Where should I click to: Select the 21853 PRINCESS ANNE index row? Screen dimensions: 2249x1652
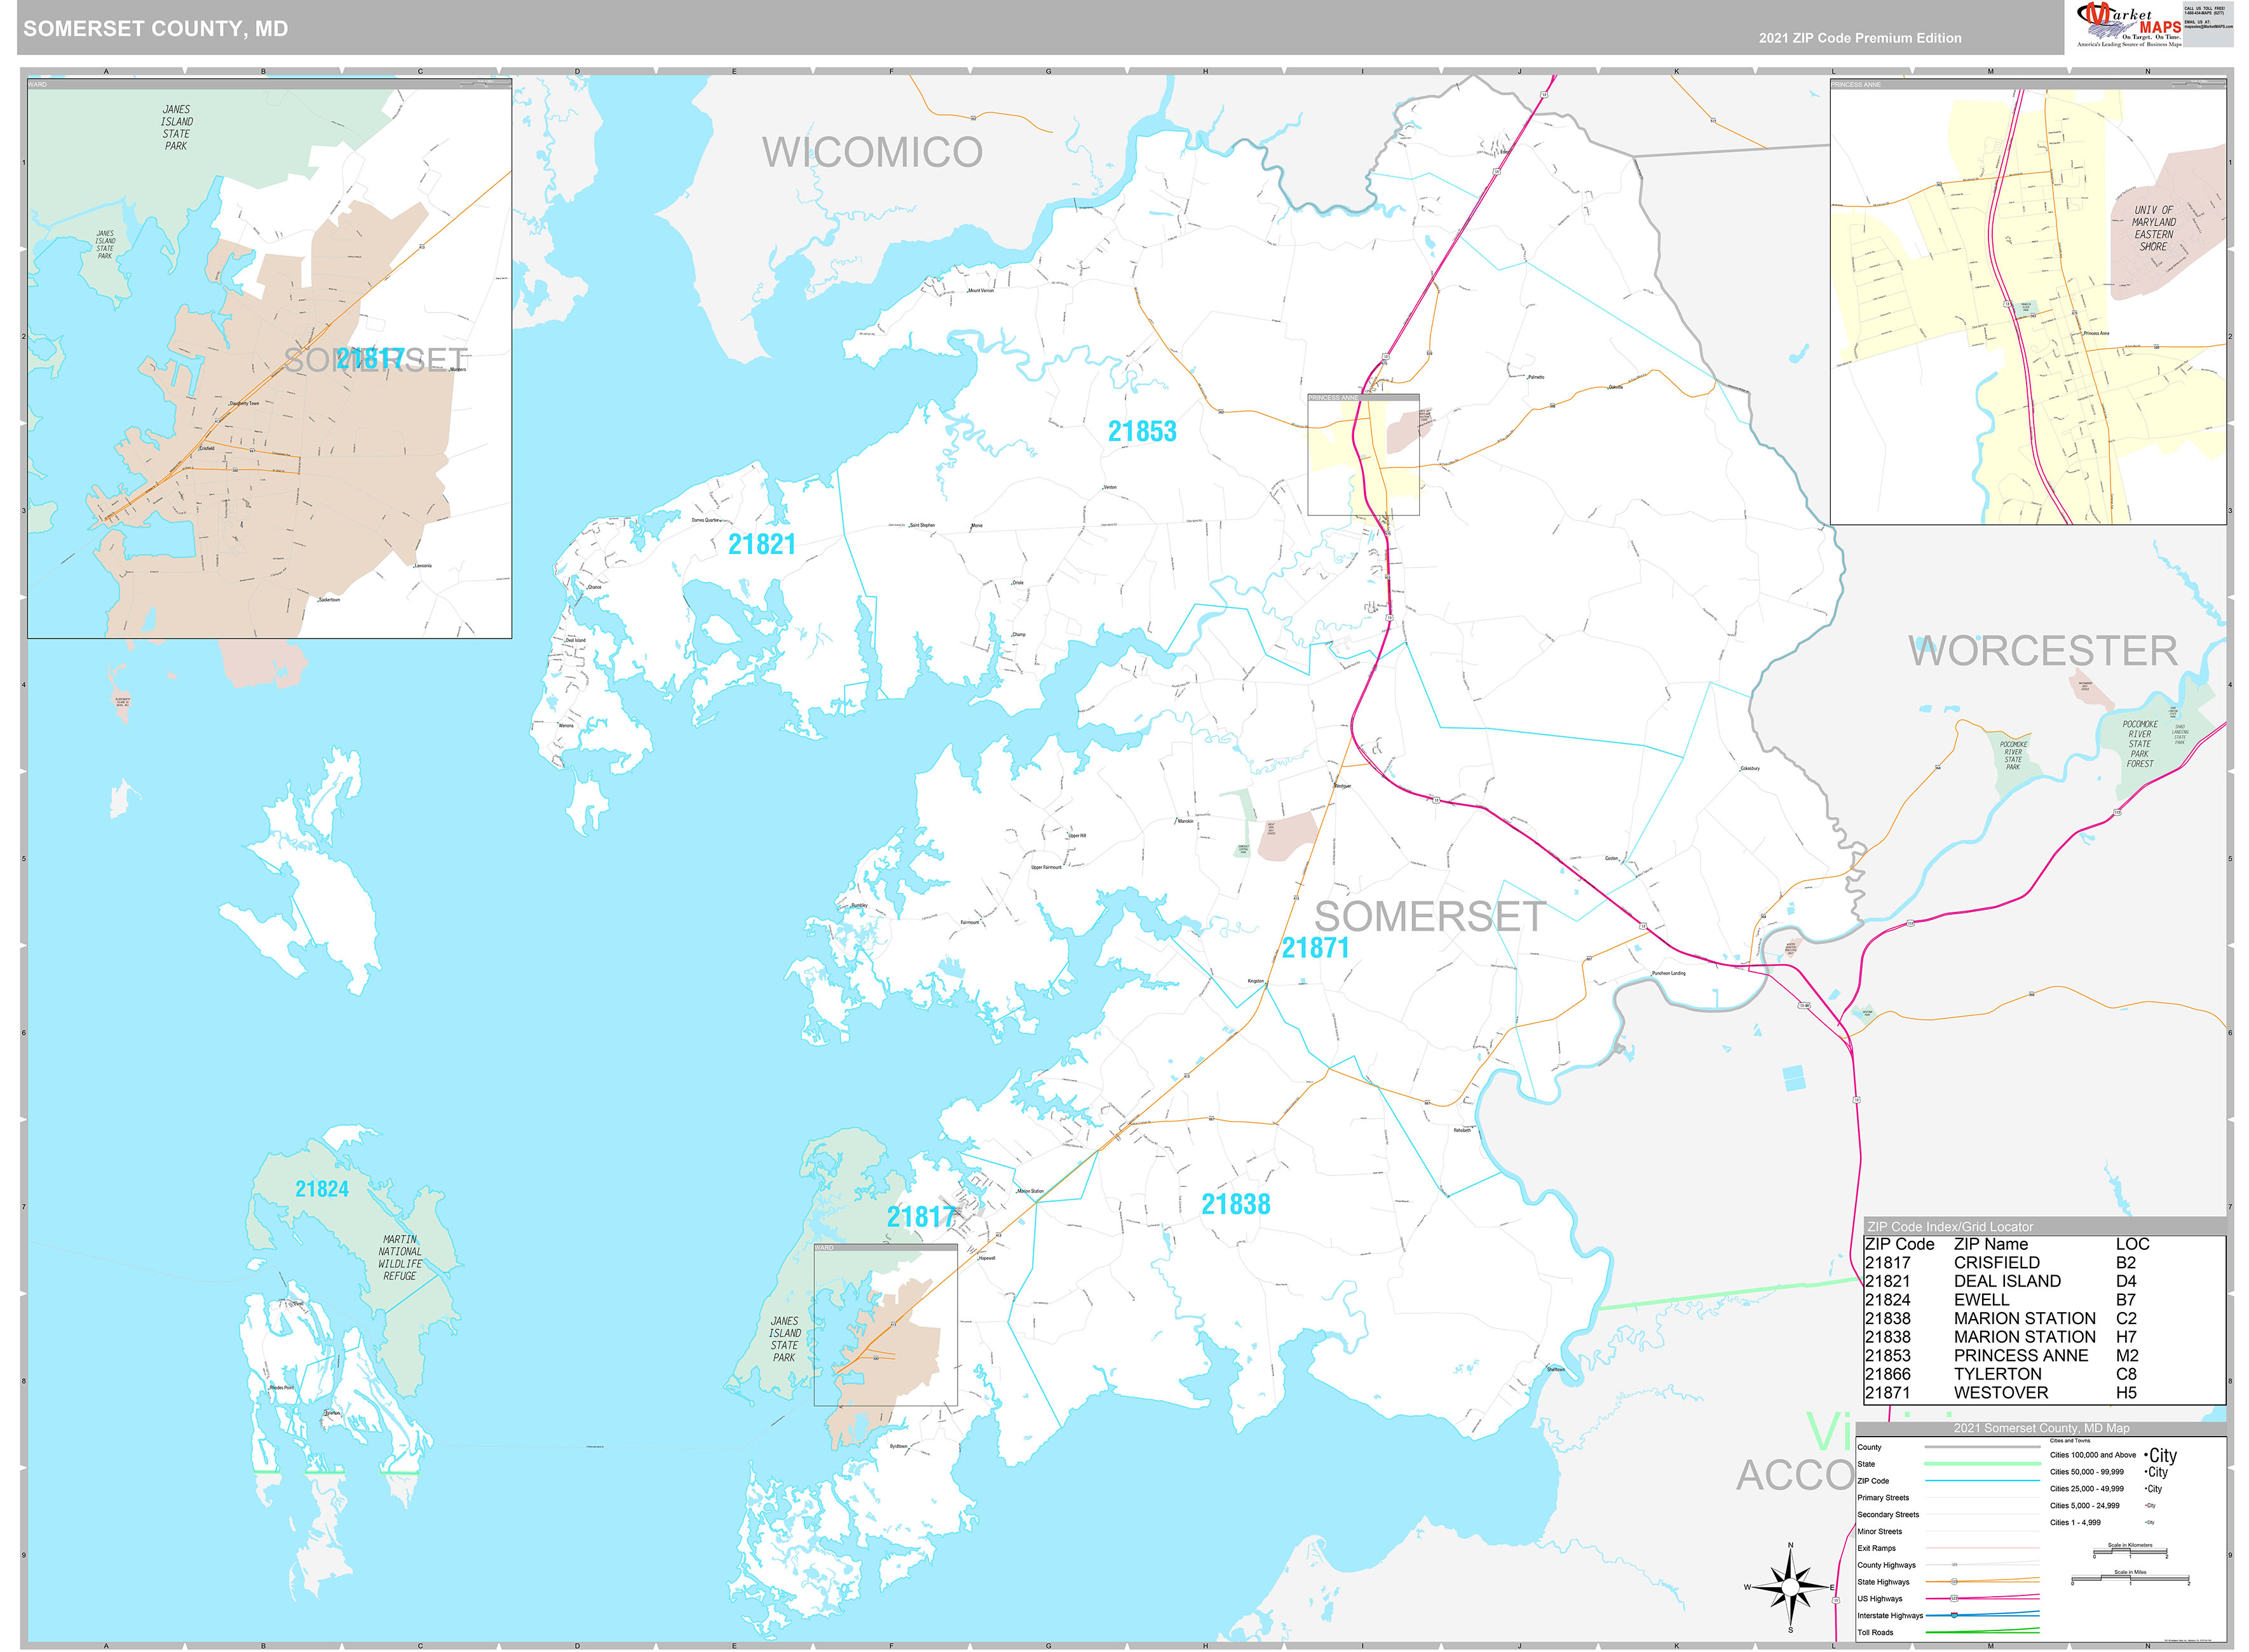2044,1356
